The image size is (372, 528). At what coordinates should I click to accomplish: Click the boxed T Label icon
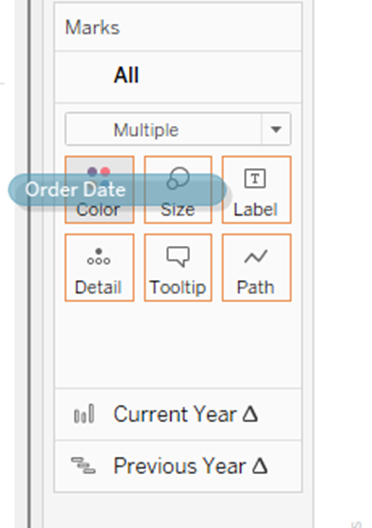click(255, 178)
